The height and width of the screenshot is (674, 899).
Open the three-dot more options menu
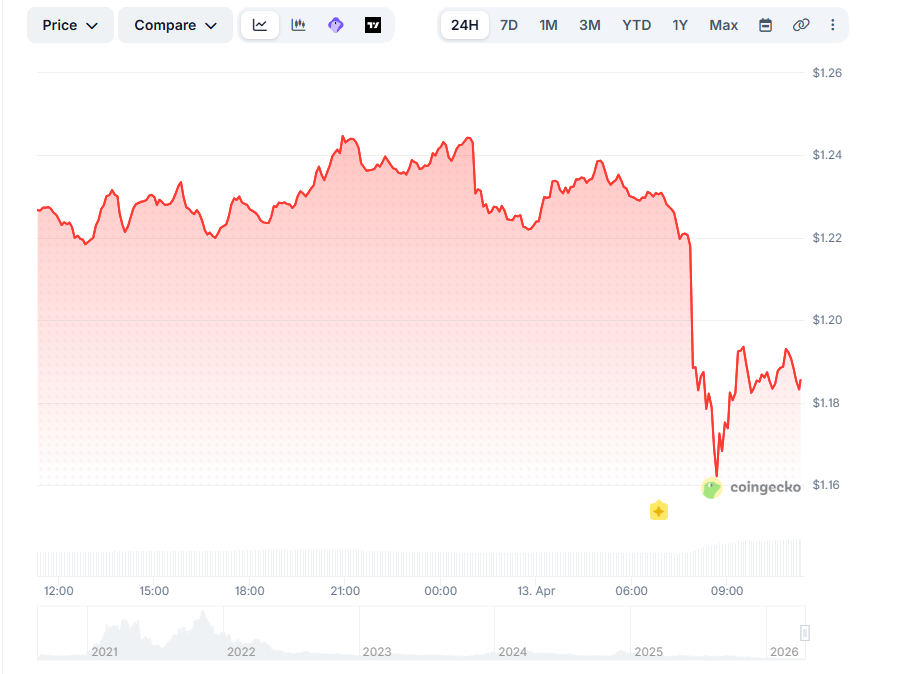833,25
